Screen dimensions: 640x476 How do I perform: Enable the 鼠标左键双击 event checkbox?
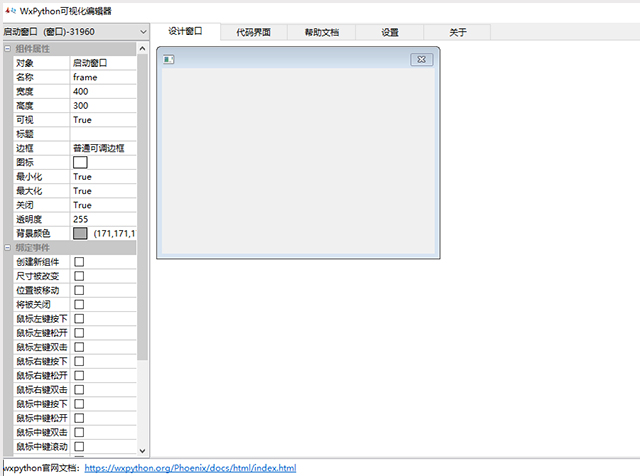79,347
